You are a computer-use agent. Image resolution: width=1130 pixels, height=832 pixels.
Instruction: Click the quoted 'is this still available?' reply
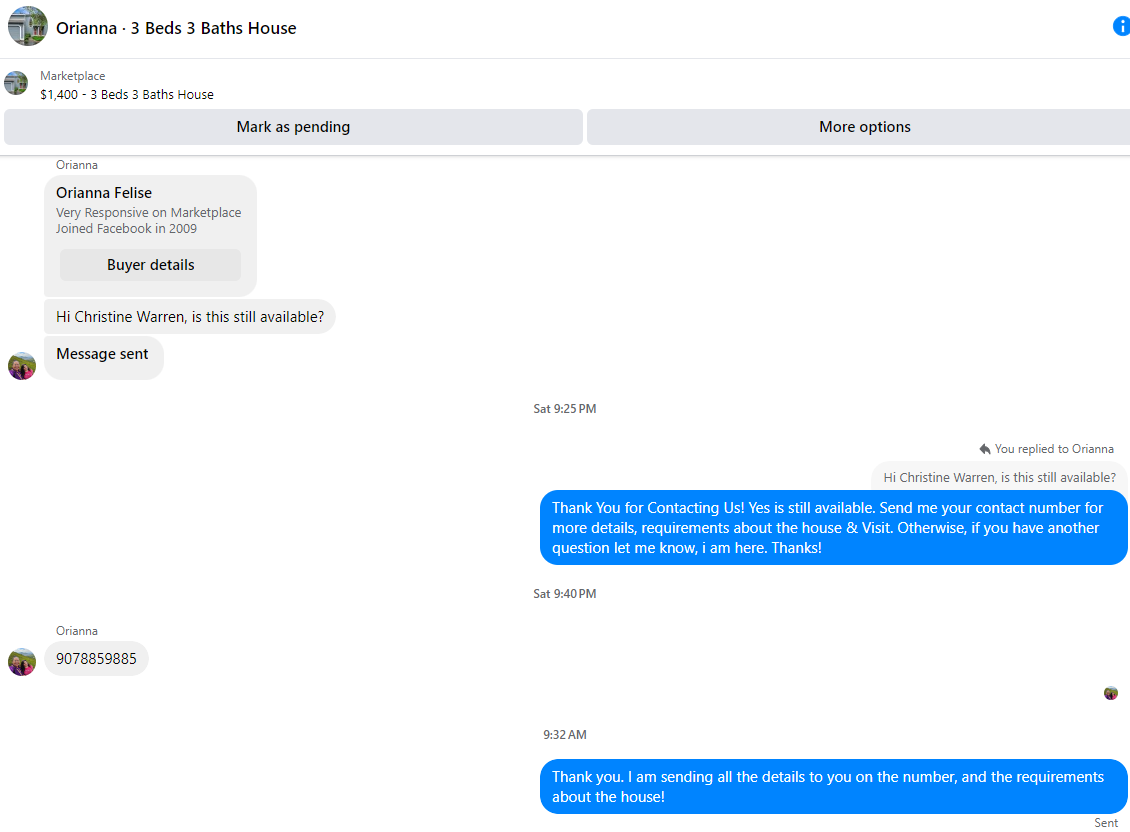pyautogui.click(x=999, y=477)
